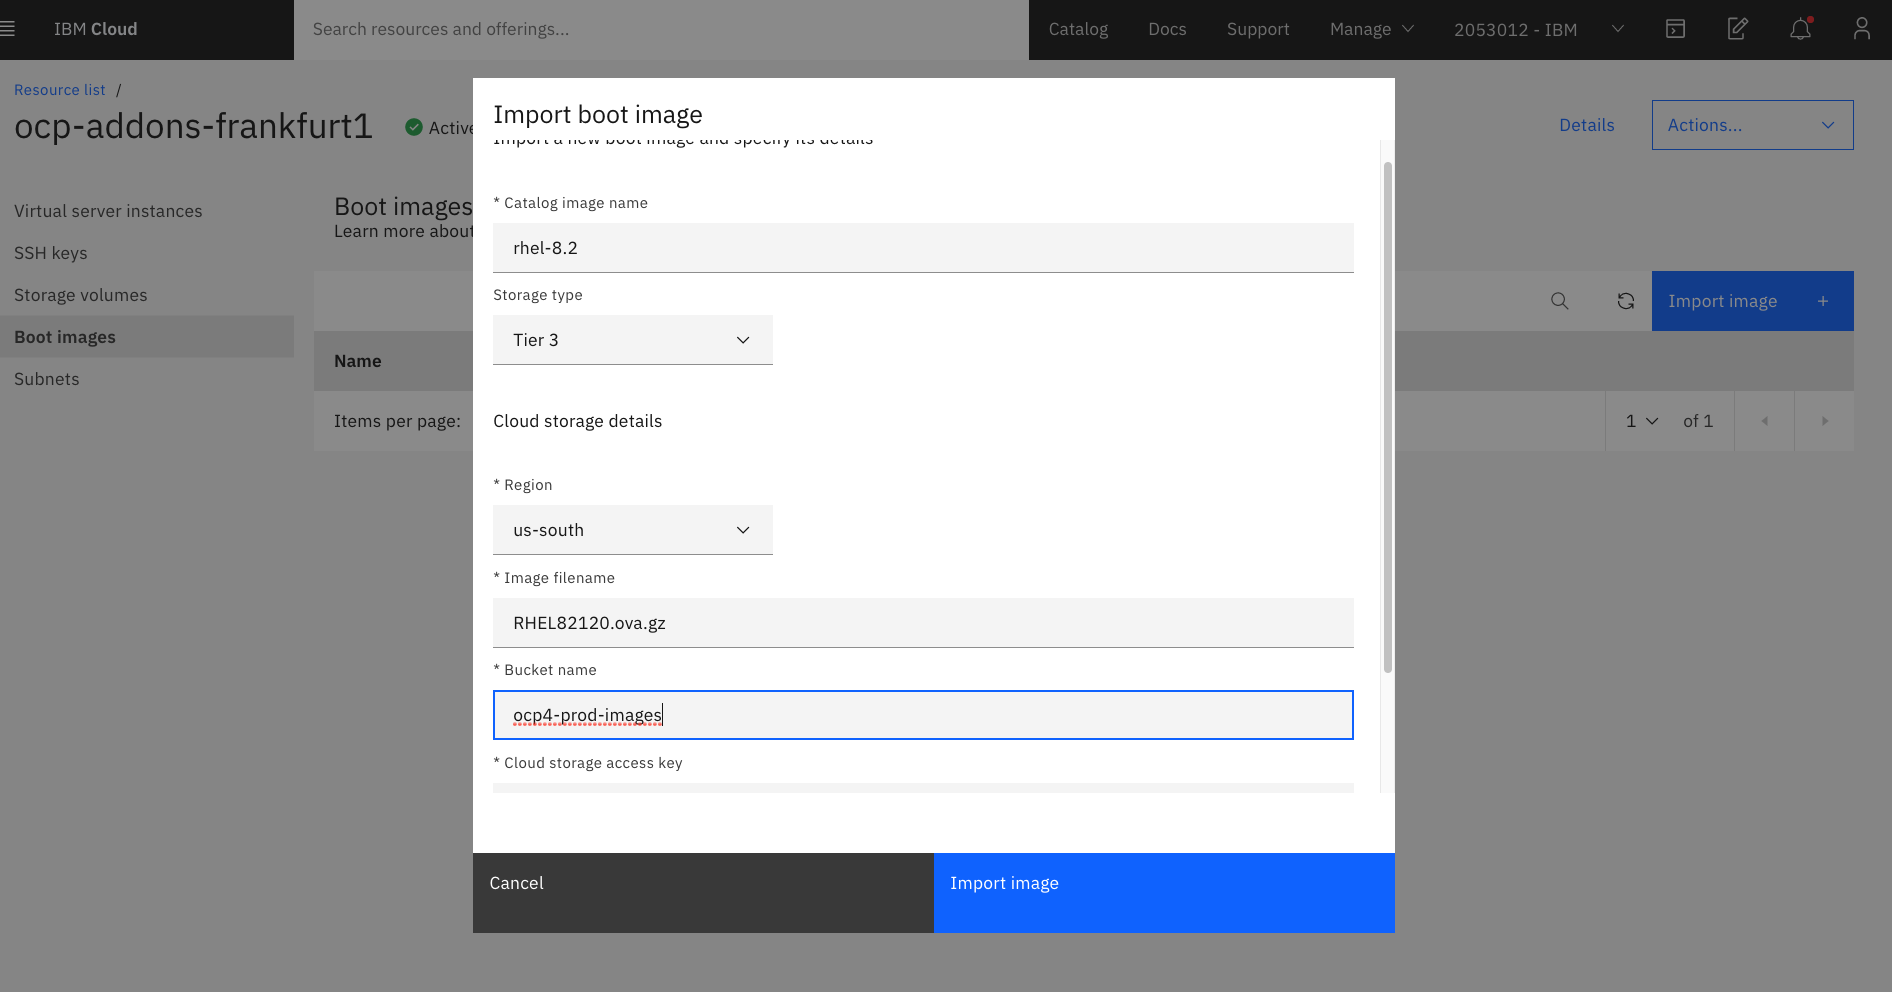Click the IBM Cloud logo
Image resolution: width=1892 pixels, height=992 pixels.
click(95, 29)
